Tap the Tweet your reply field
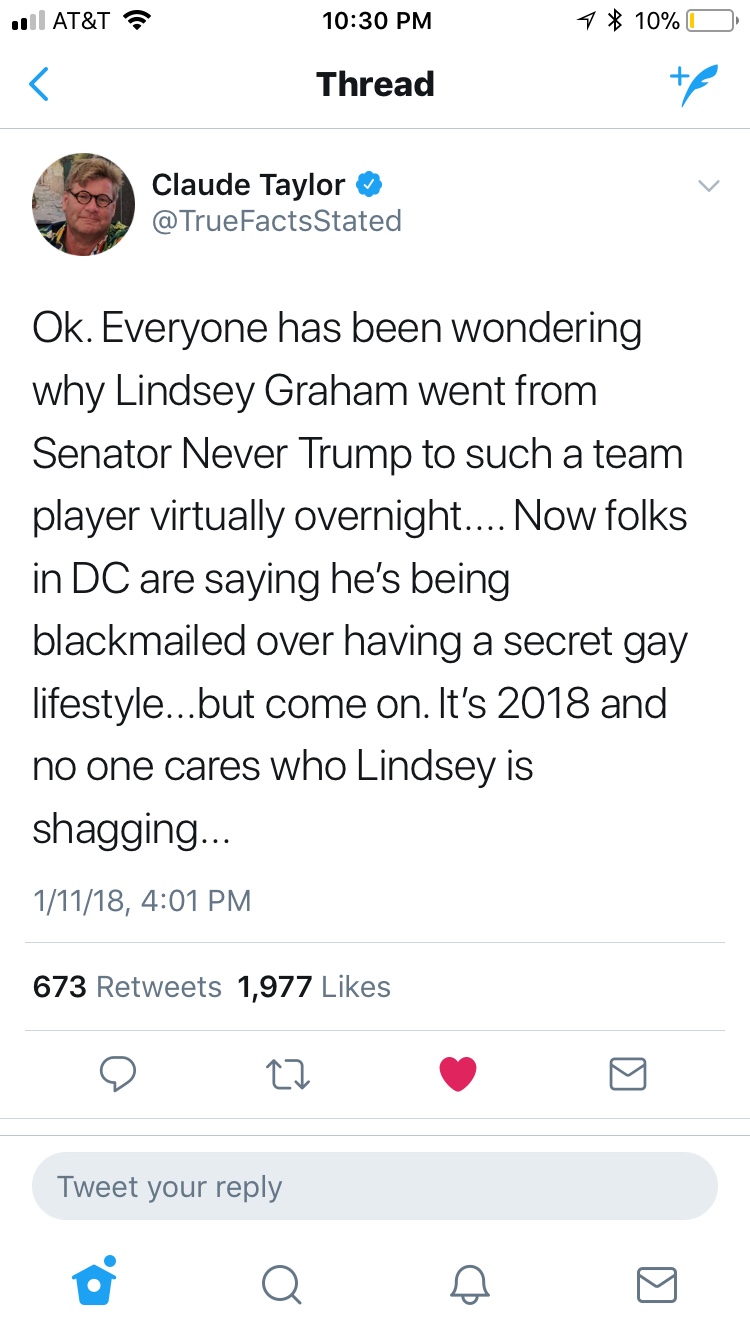 (x=375, y=1187)
